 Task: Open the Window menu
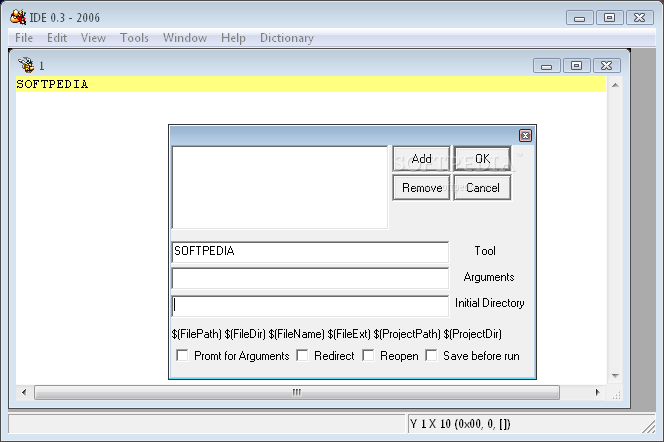[185, 38]
